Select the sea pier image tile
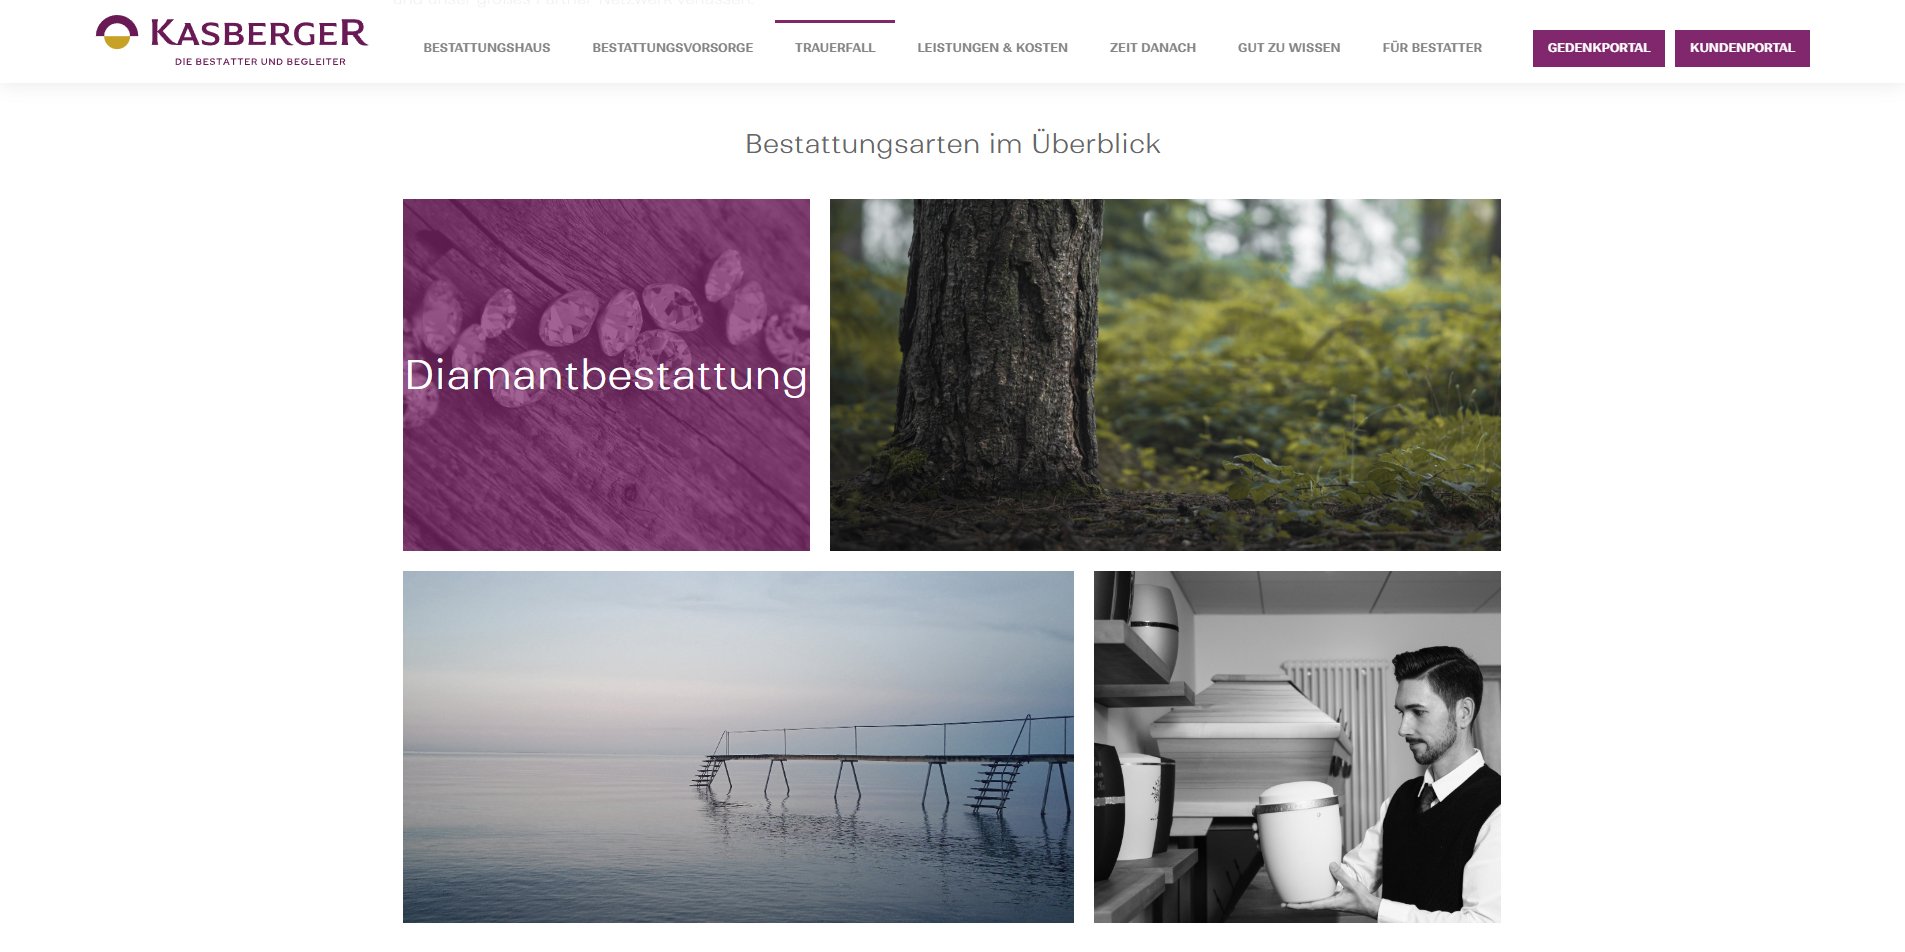 (x=738, y=747)
